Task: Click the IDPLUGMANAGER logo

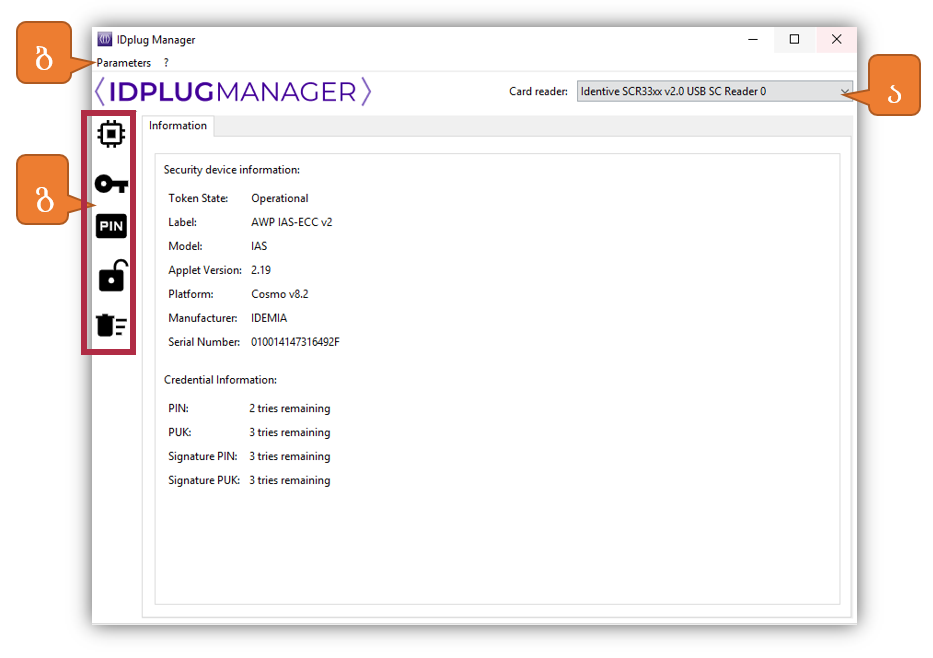Action: click(x=232, y=92)
